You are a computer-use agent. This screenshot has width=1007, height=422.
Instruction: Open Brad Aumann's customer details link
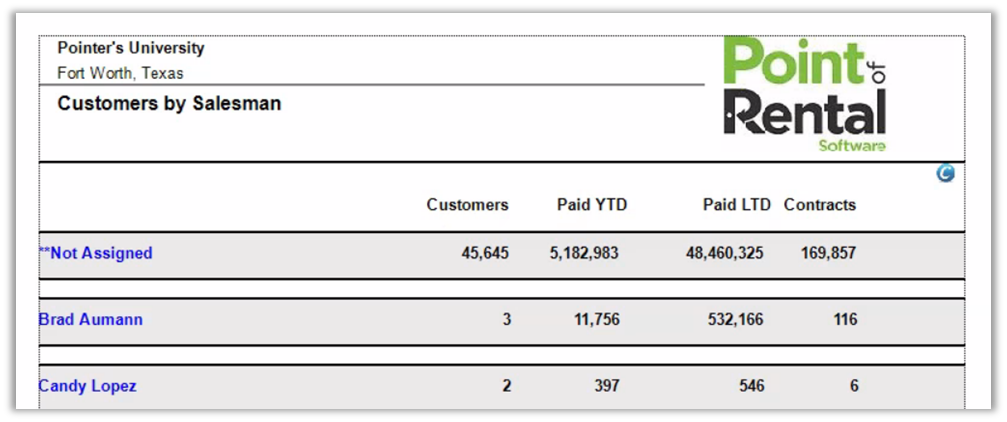90,320
